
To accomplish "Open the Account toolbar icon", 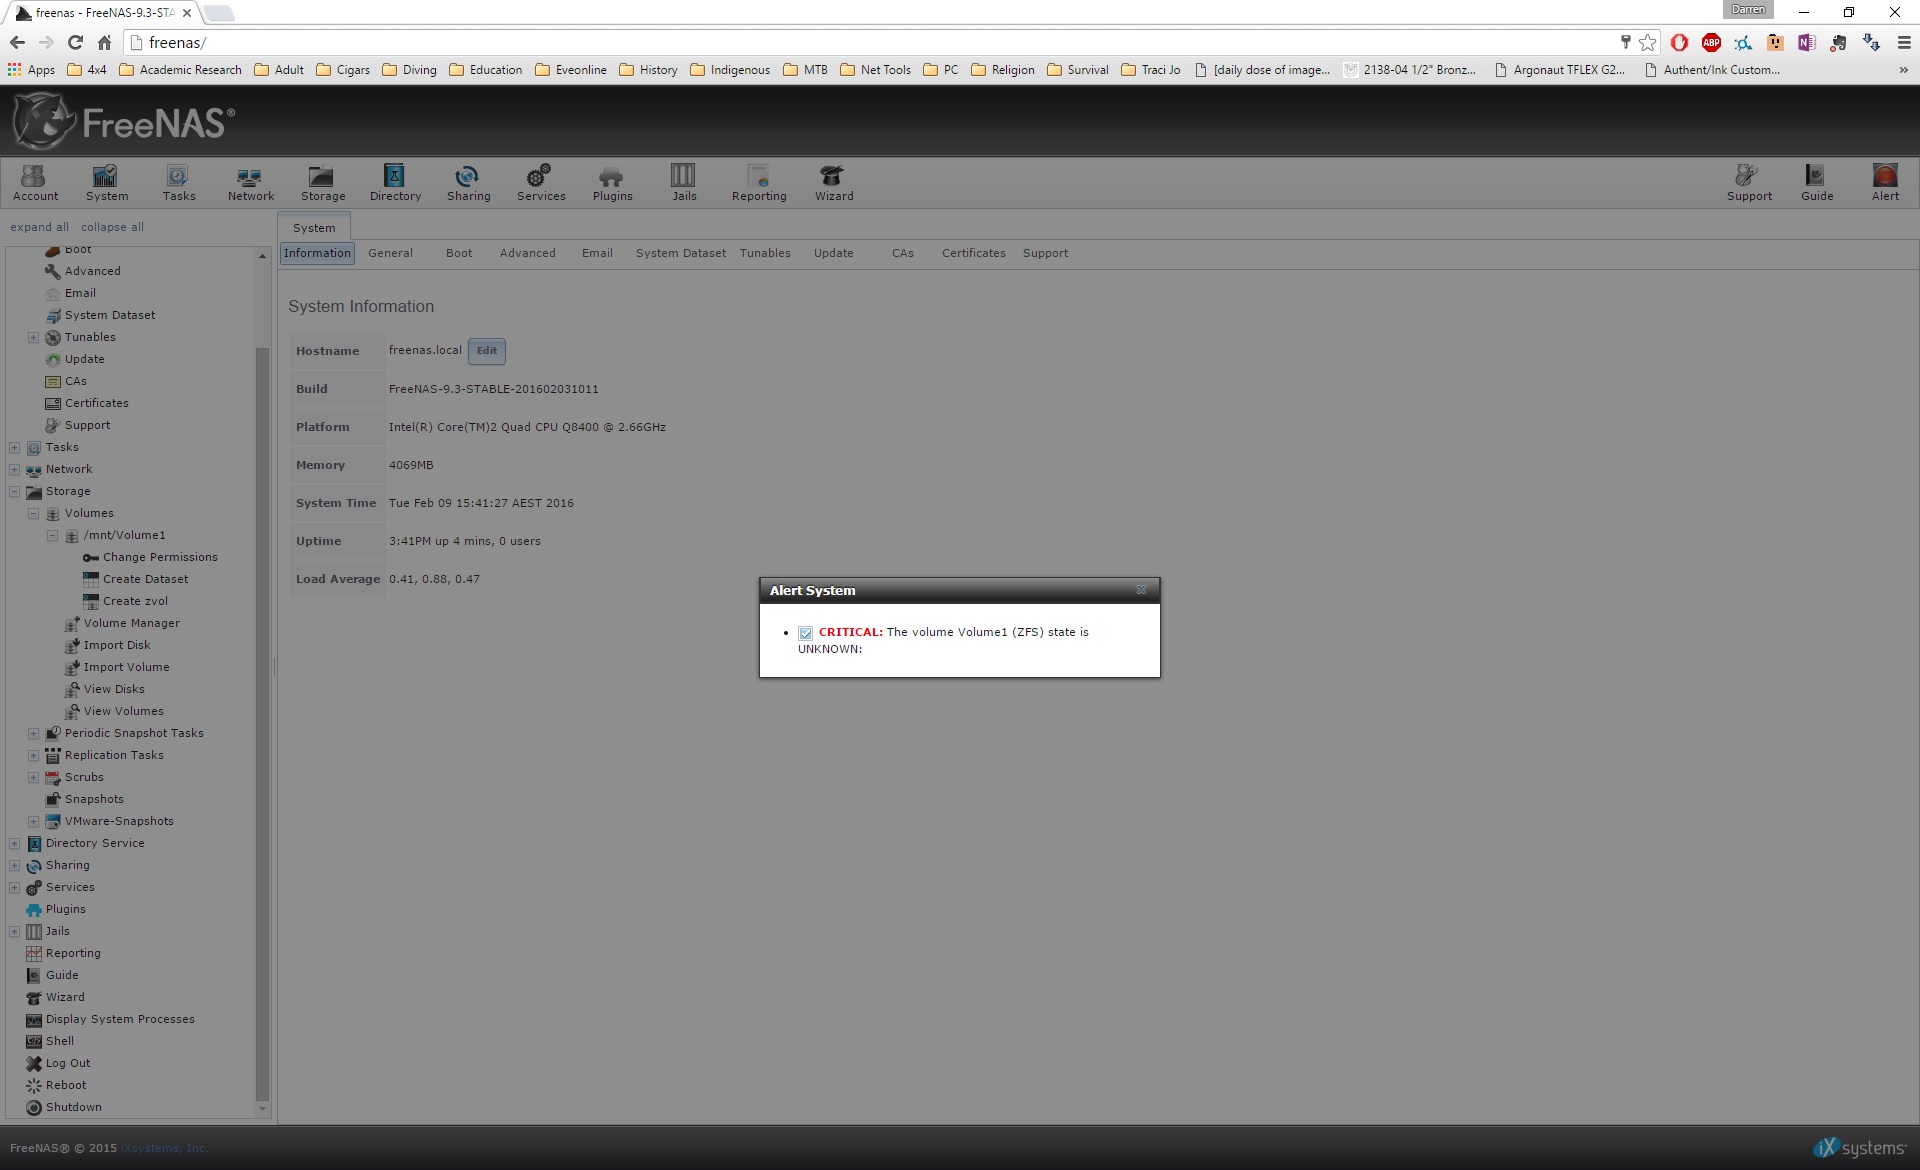I will (35, 183).
